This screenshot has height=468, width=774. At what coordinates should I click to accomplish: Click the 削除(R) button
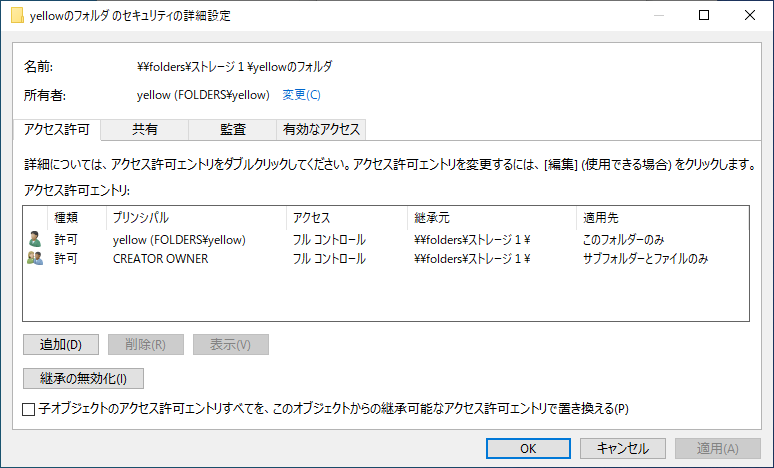(x=146, y=345)
